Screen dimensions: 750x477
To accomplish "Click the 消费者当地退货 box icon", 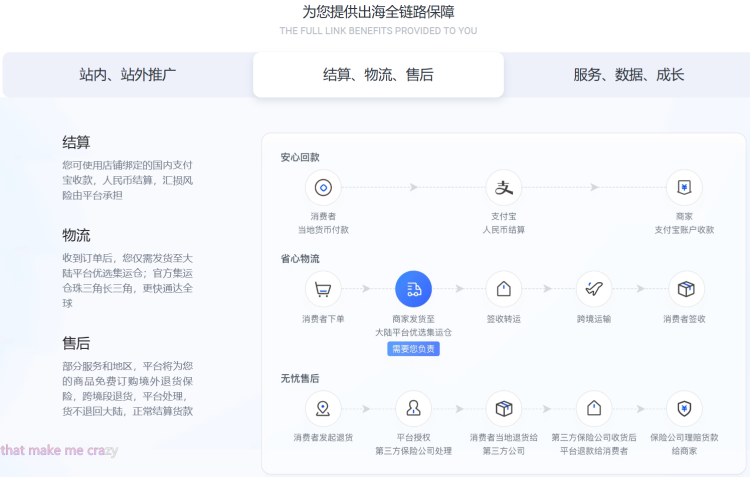I will [504, 409].
